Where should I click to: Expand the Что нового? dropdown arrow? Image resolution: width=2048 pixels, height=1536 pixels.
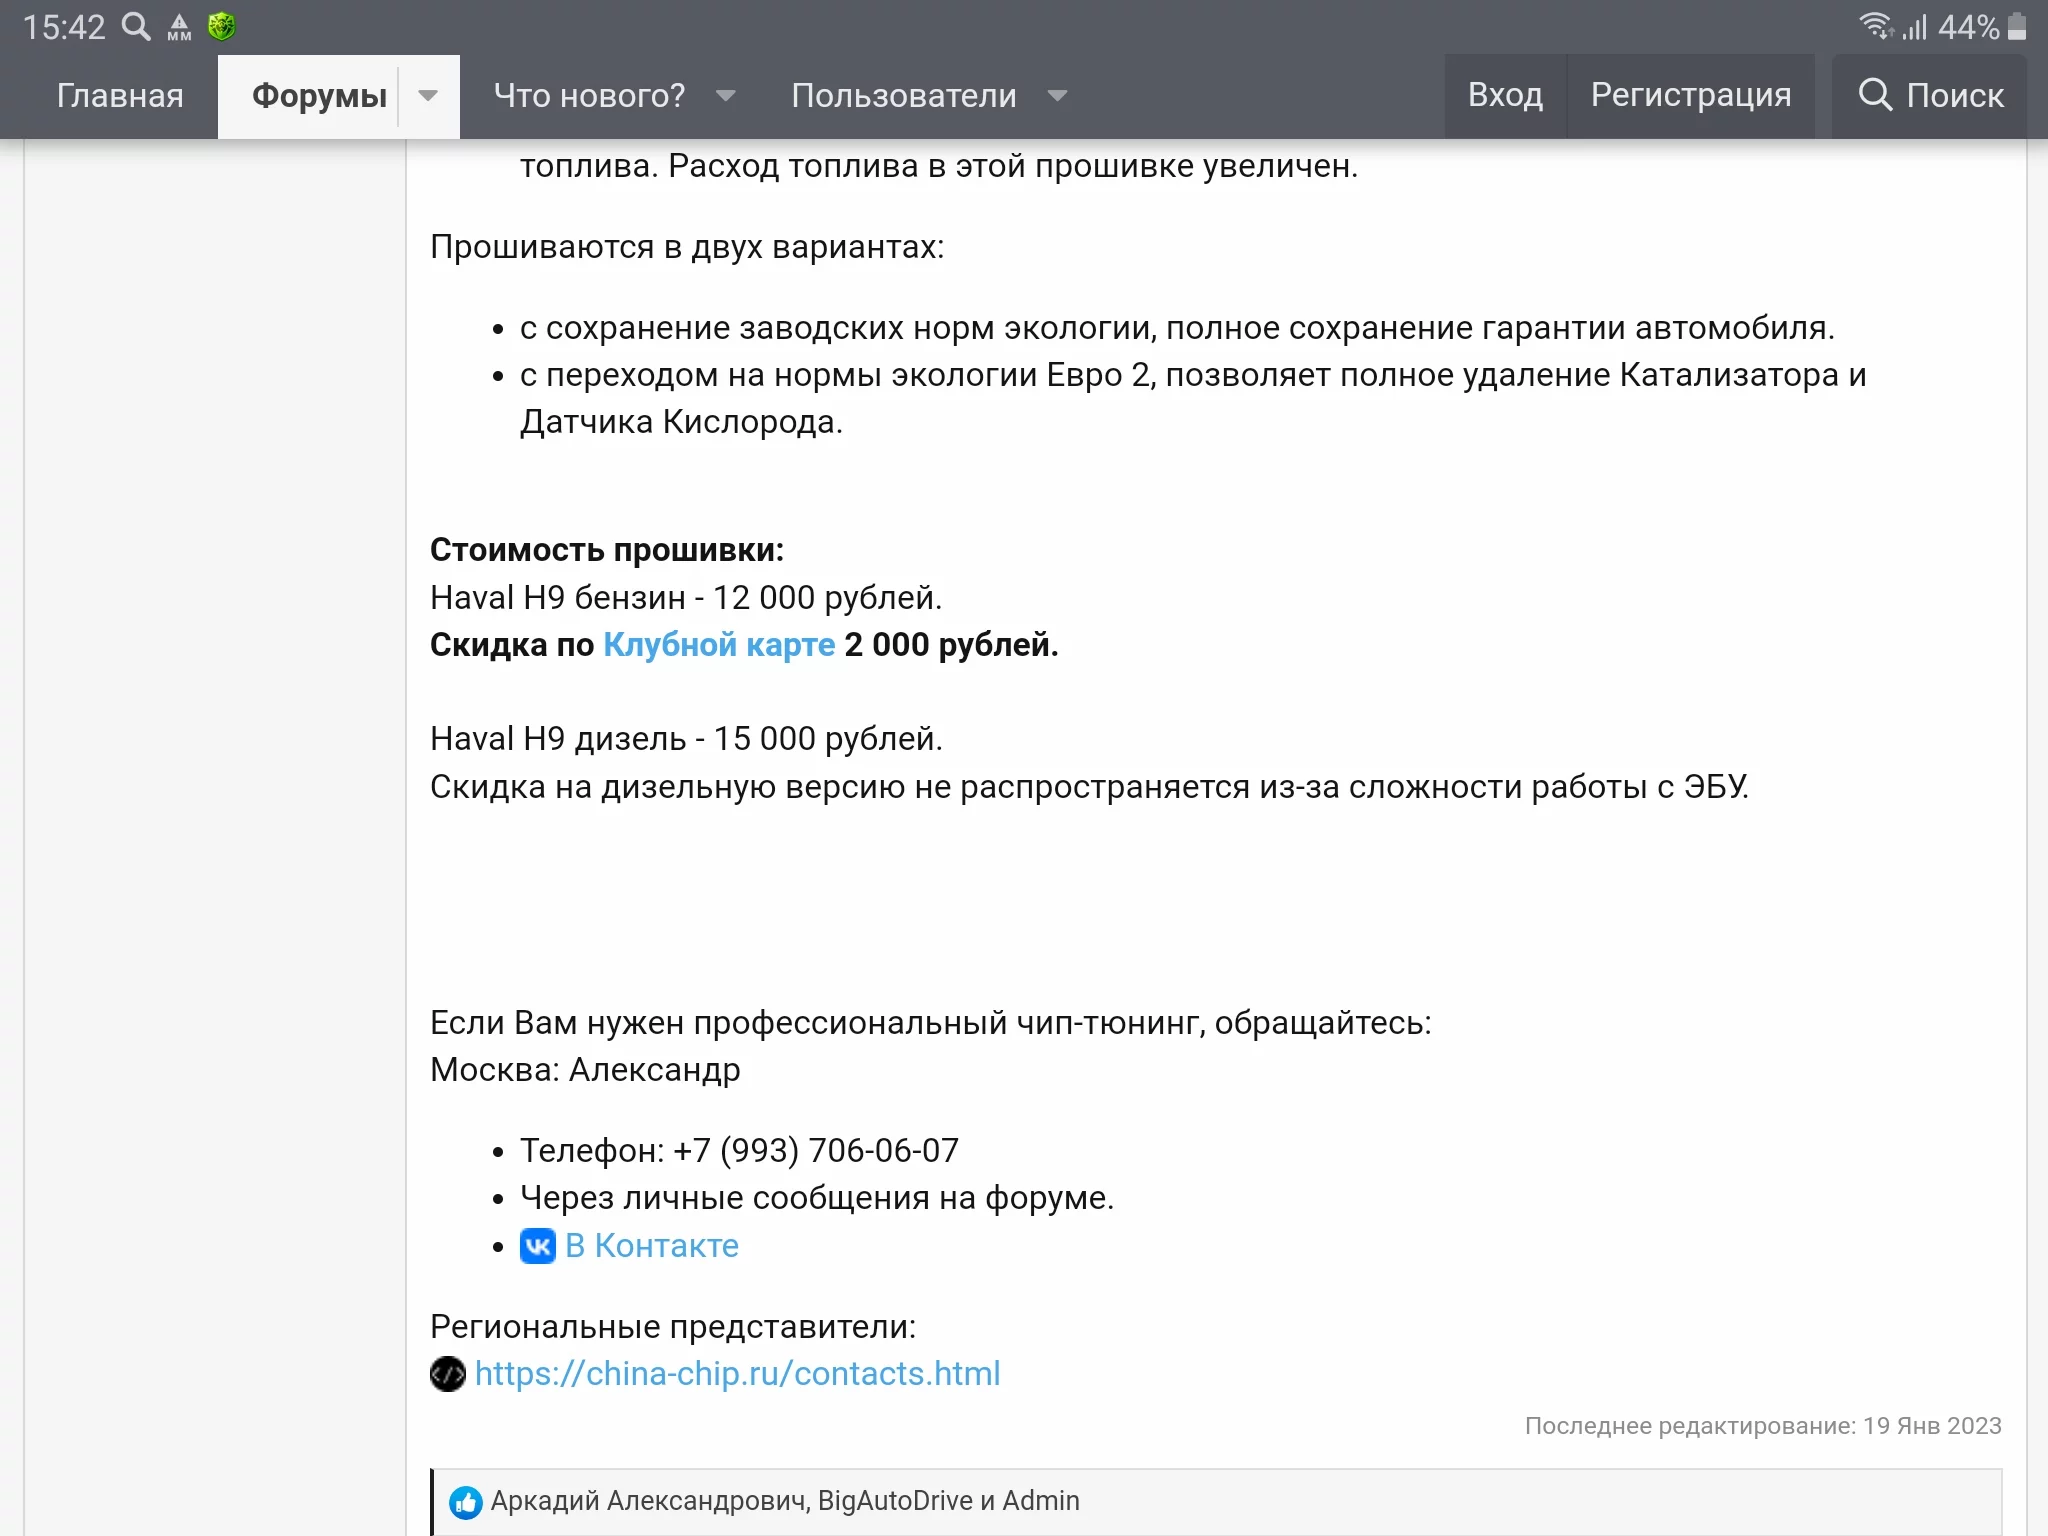(x=726, y=96)
